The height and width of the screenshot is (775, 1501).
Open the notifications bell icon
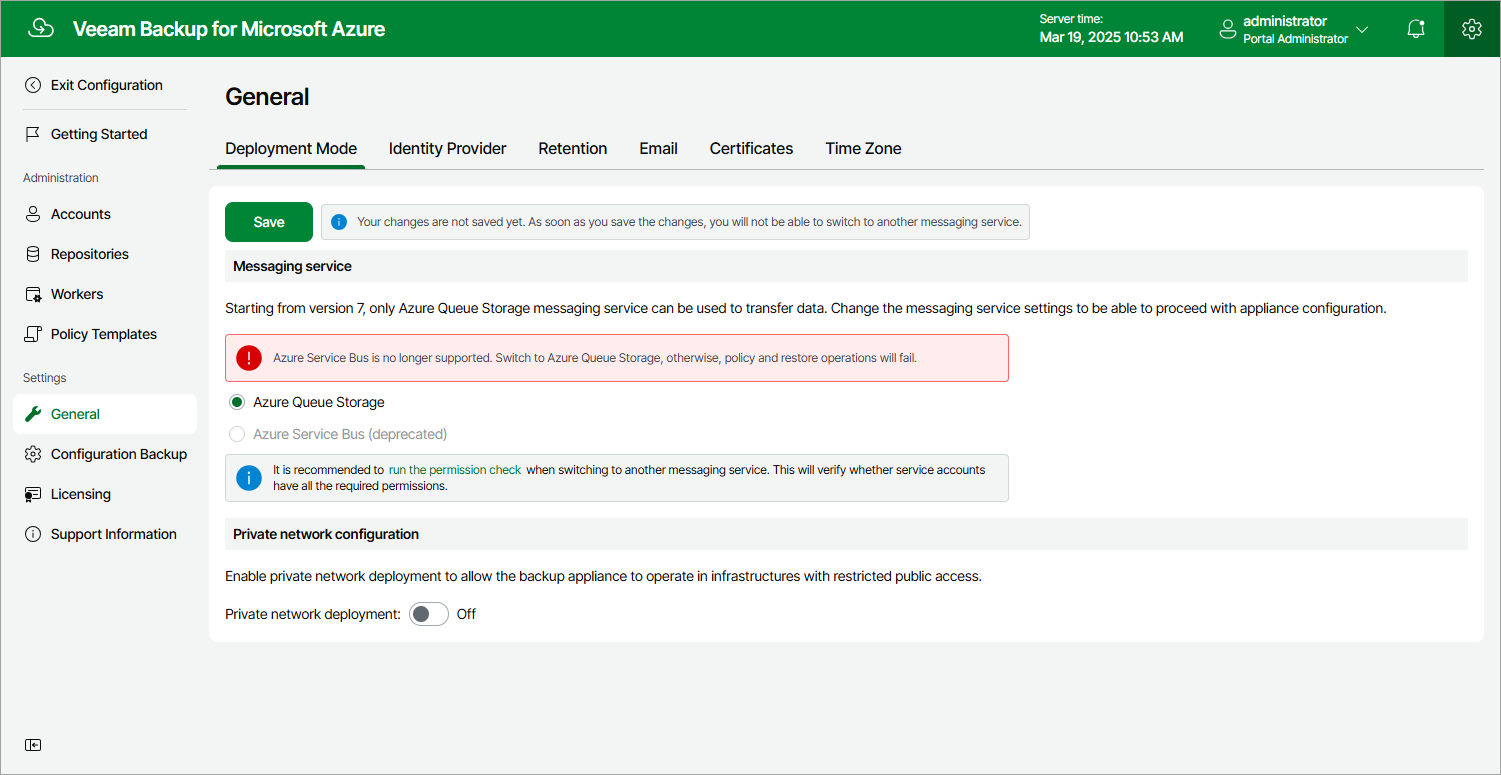(x=1415, y=29)
